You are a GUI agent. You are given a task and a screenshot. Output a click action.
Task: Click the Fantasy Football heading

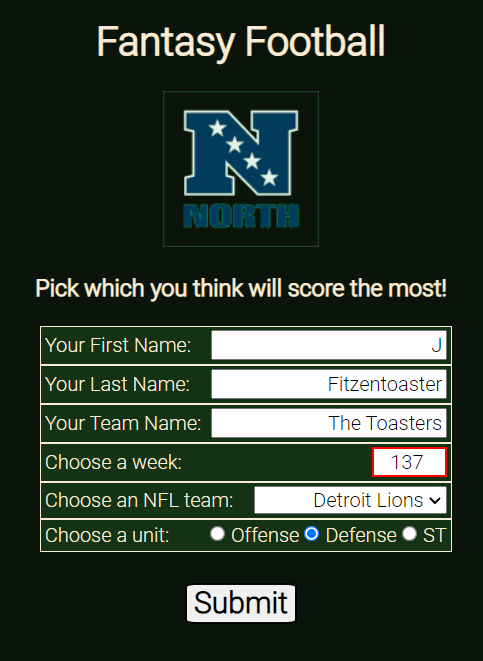coord(241,42)
